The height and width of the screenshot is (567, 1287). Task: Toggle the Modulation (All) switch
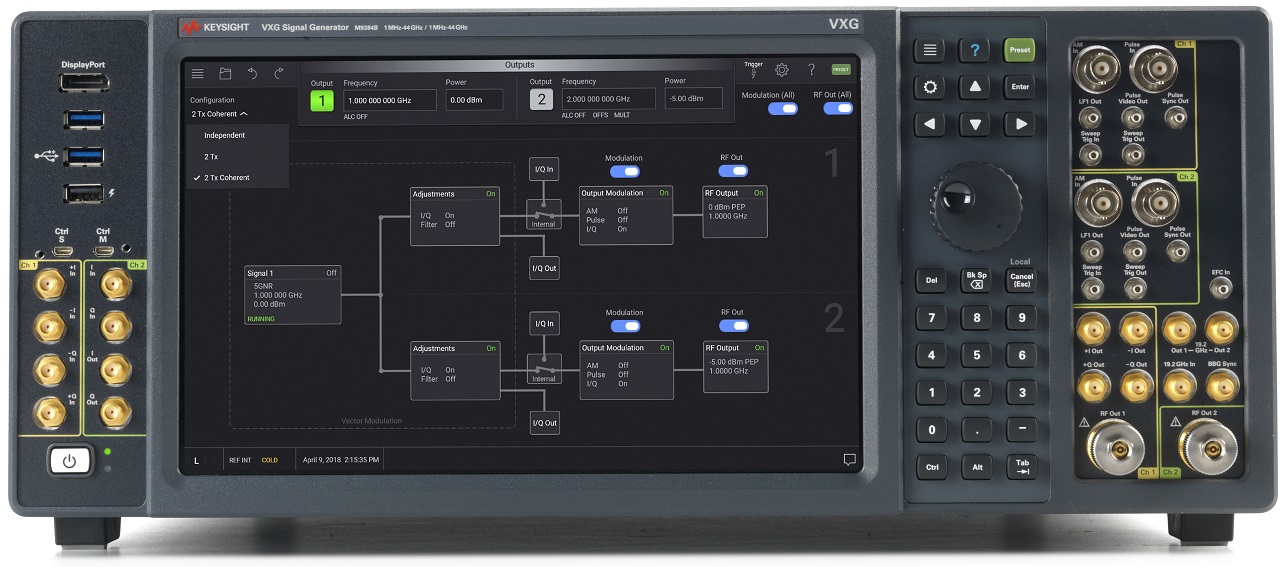tap(782, 108)
